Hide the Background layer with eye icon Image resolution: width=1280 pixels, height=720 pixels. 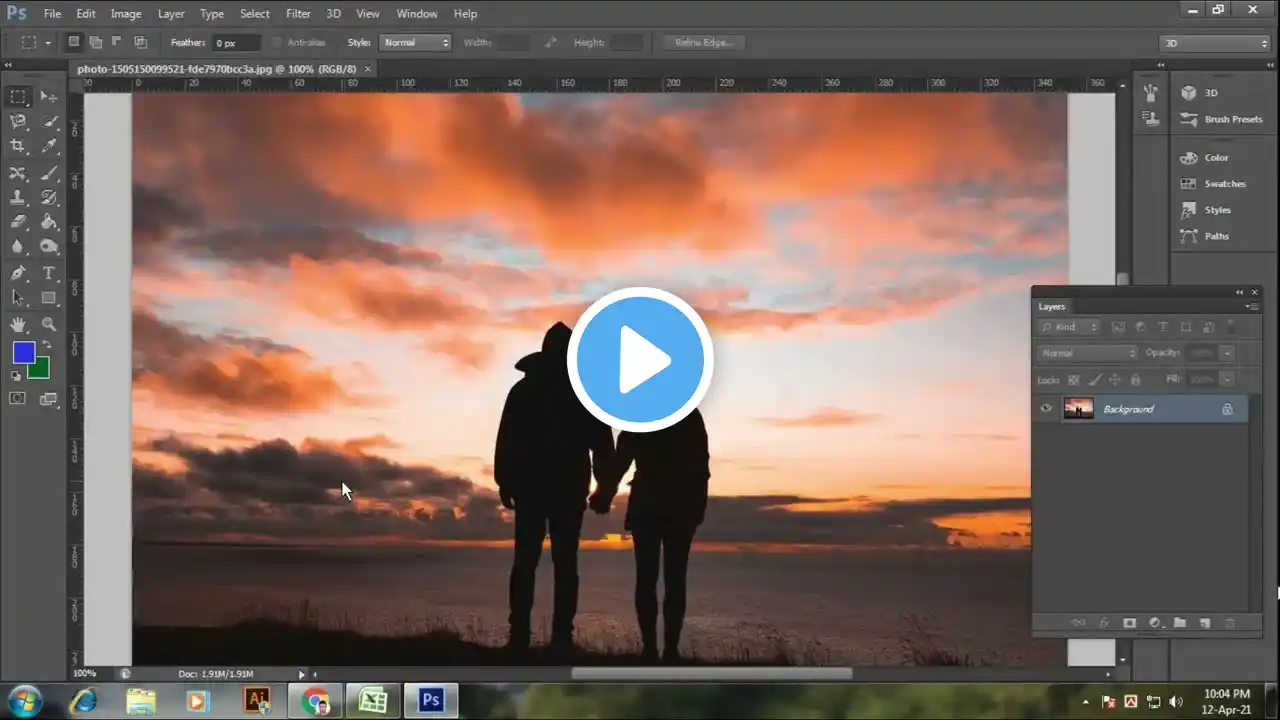[x=1046, y=409]
